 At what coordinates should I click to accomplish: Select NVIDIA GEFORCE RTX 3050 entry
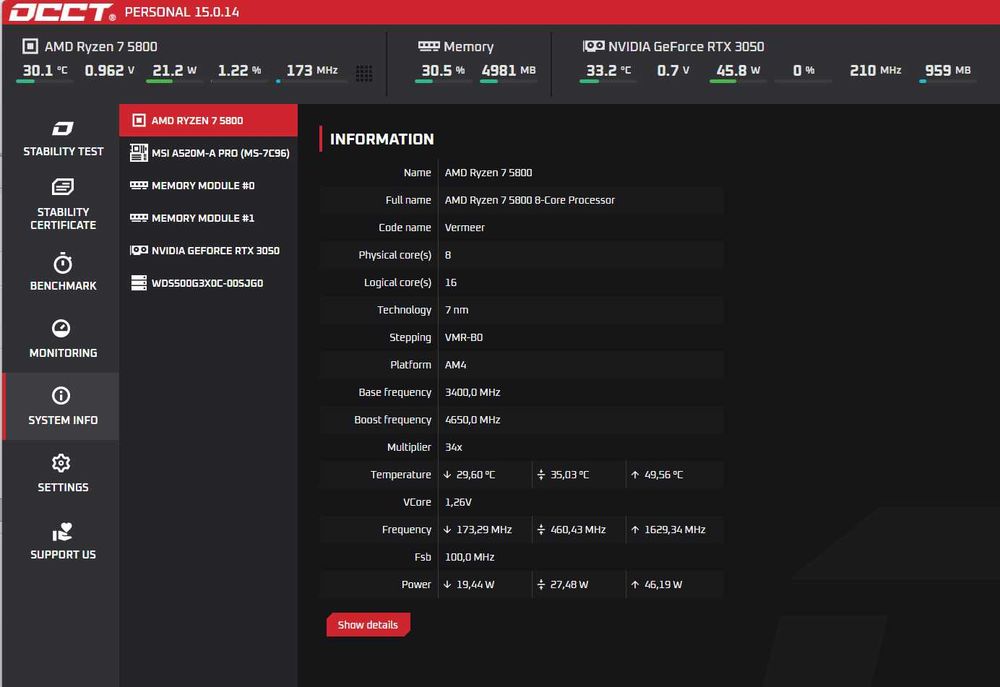209,250
